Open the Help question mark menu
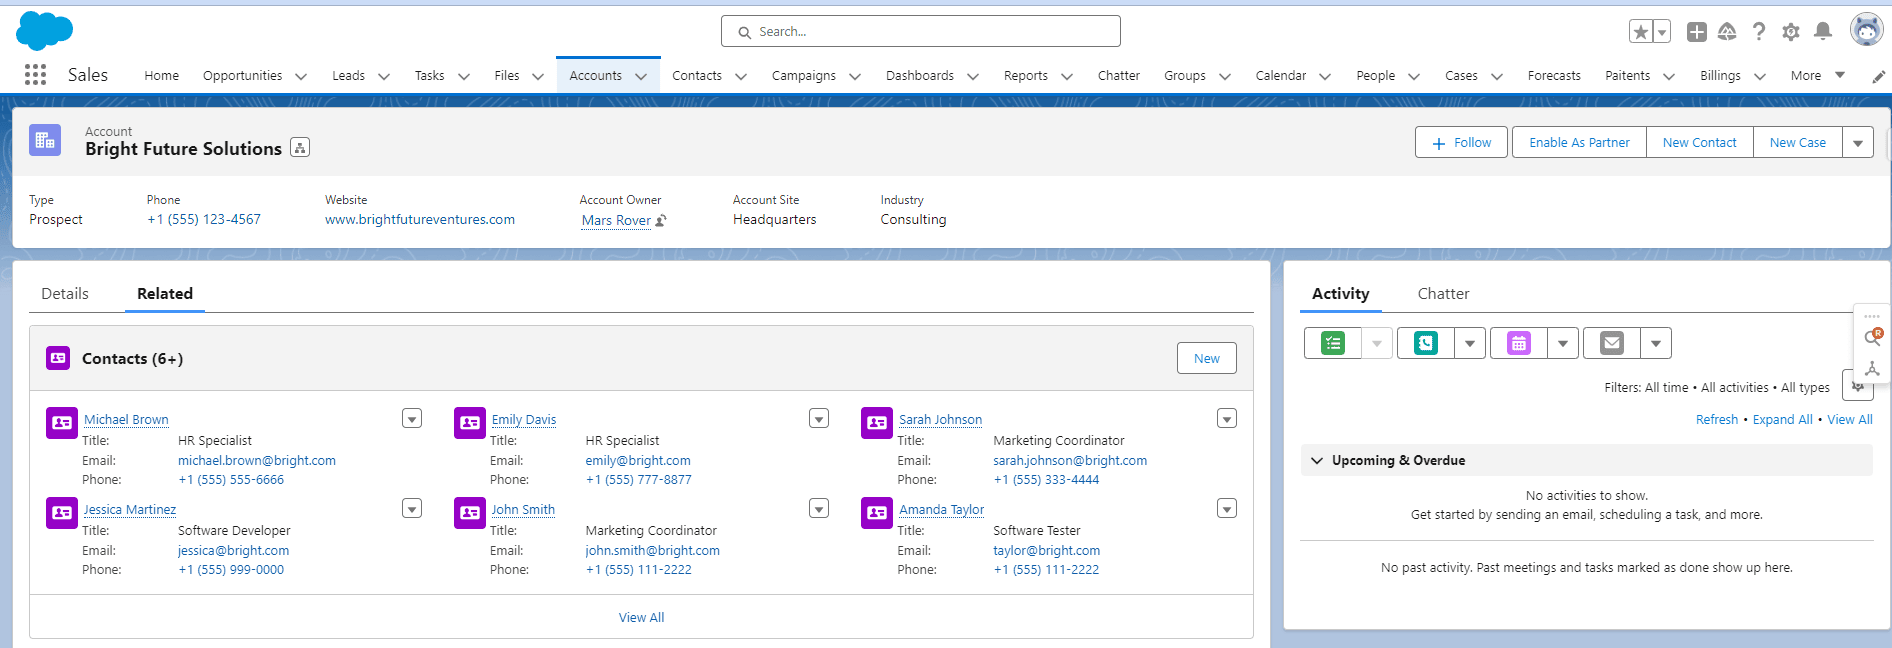Image resolution: width=1892 pixels, height=648 pixels. click(1759, 32)
